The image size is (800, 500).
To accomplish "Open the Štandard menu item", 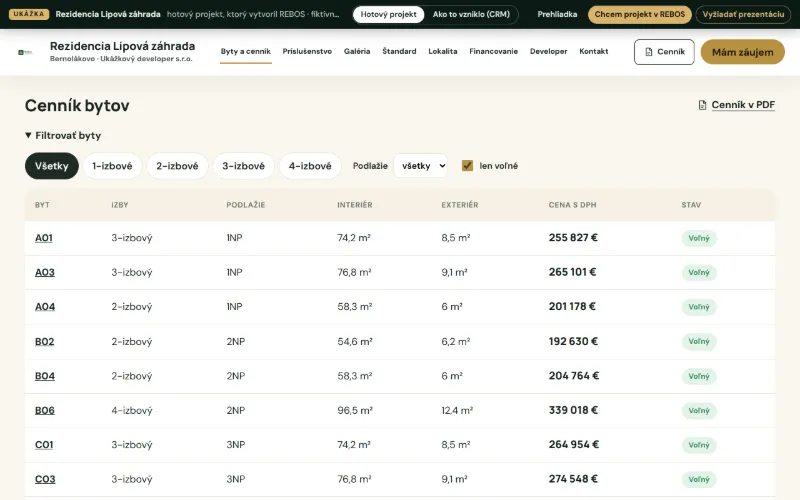I will 399,52.
